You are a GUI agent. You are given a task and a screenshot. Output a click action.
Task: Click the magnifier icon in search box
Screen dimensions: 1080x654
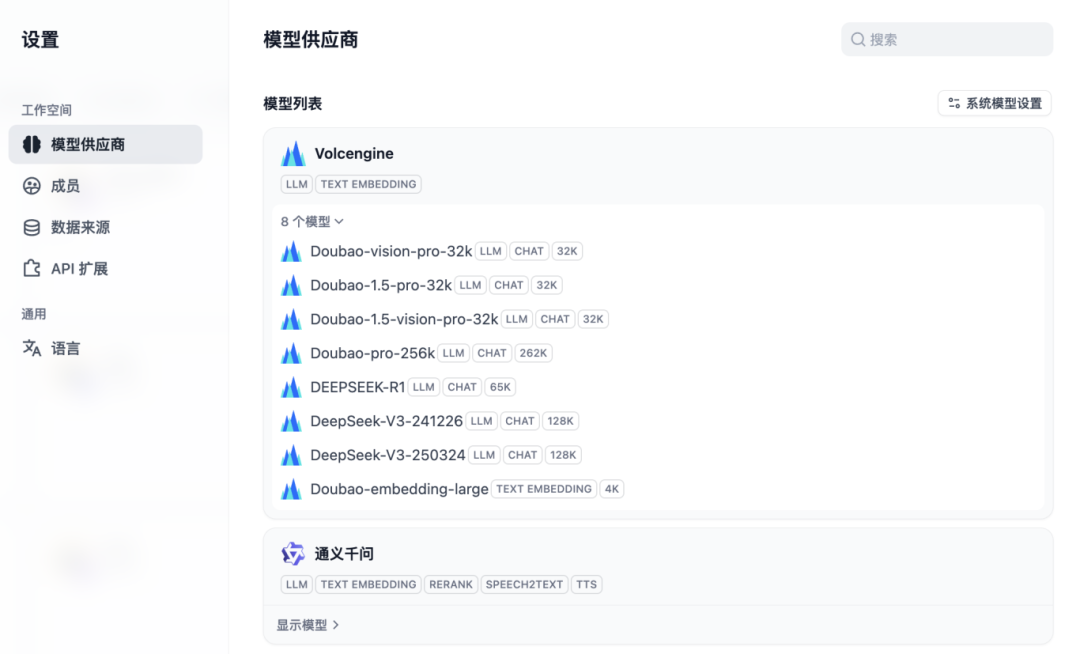click(858, 39)
